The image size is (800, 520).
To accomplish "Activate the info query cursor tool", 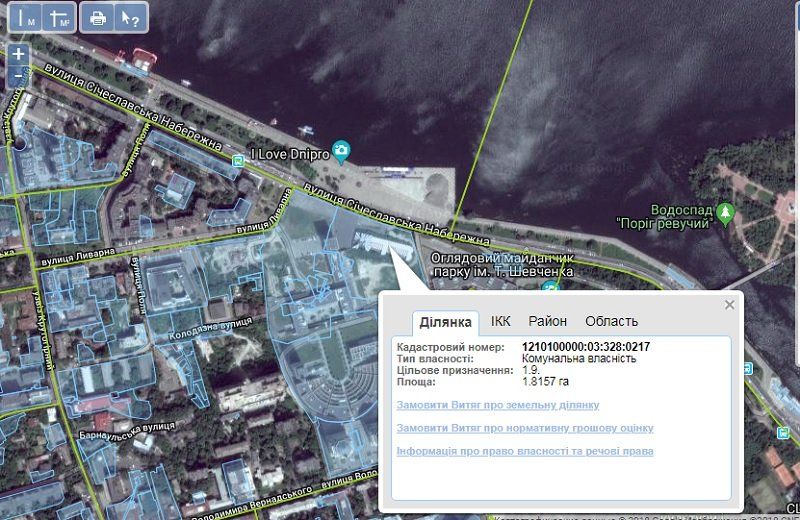I will (x=129, y=17).
